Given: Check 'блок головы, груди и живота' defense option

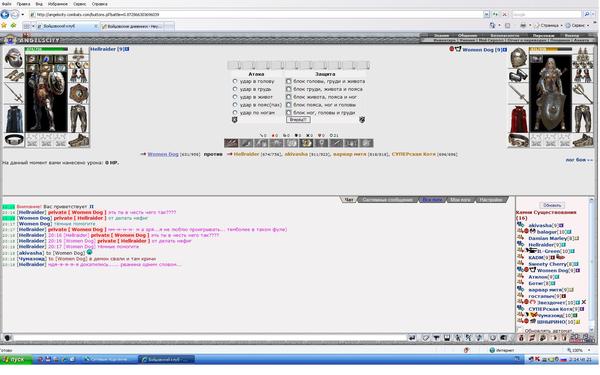Looking at the screenshot, I should coord(289,81).
